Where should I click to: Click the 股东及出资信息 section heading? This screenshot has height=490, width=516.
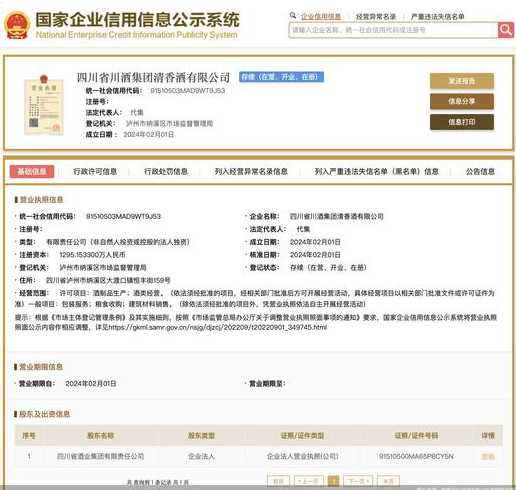(x=45, y=414)
